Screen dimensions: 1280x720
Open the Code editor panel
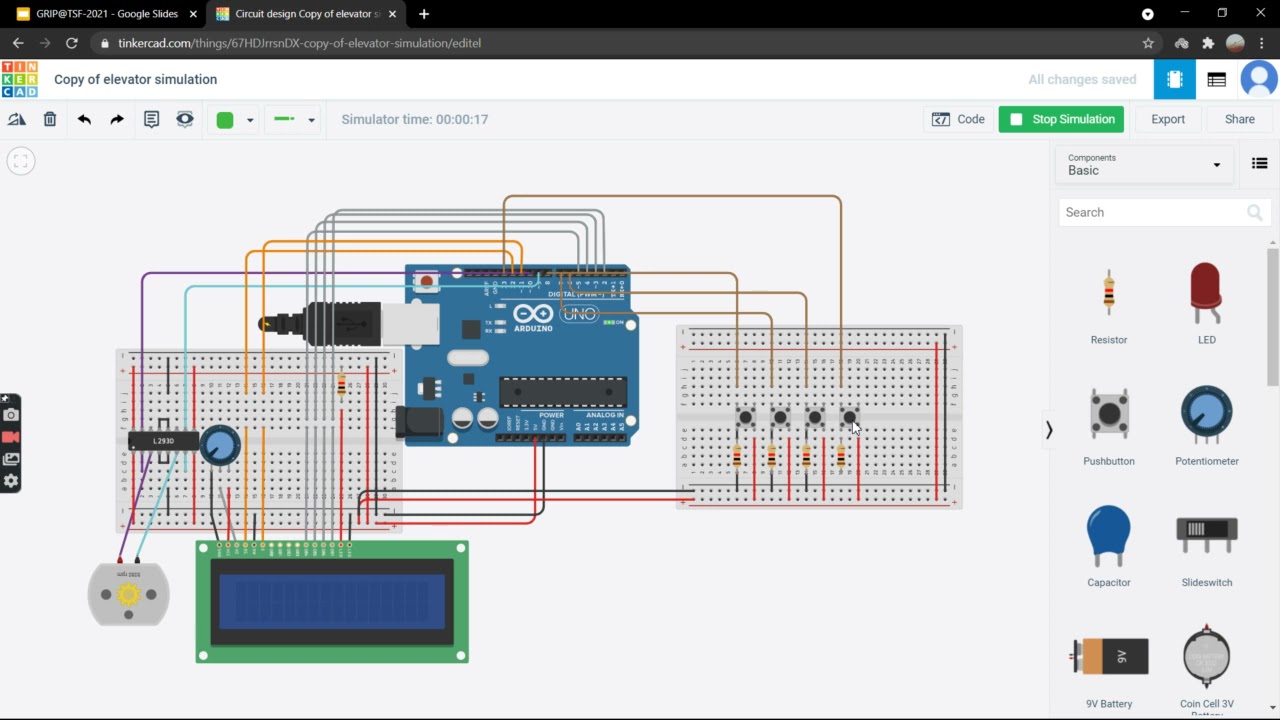[x=959, y=119]
